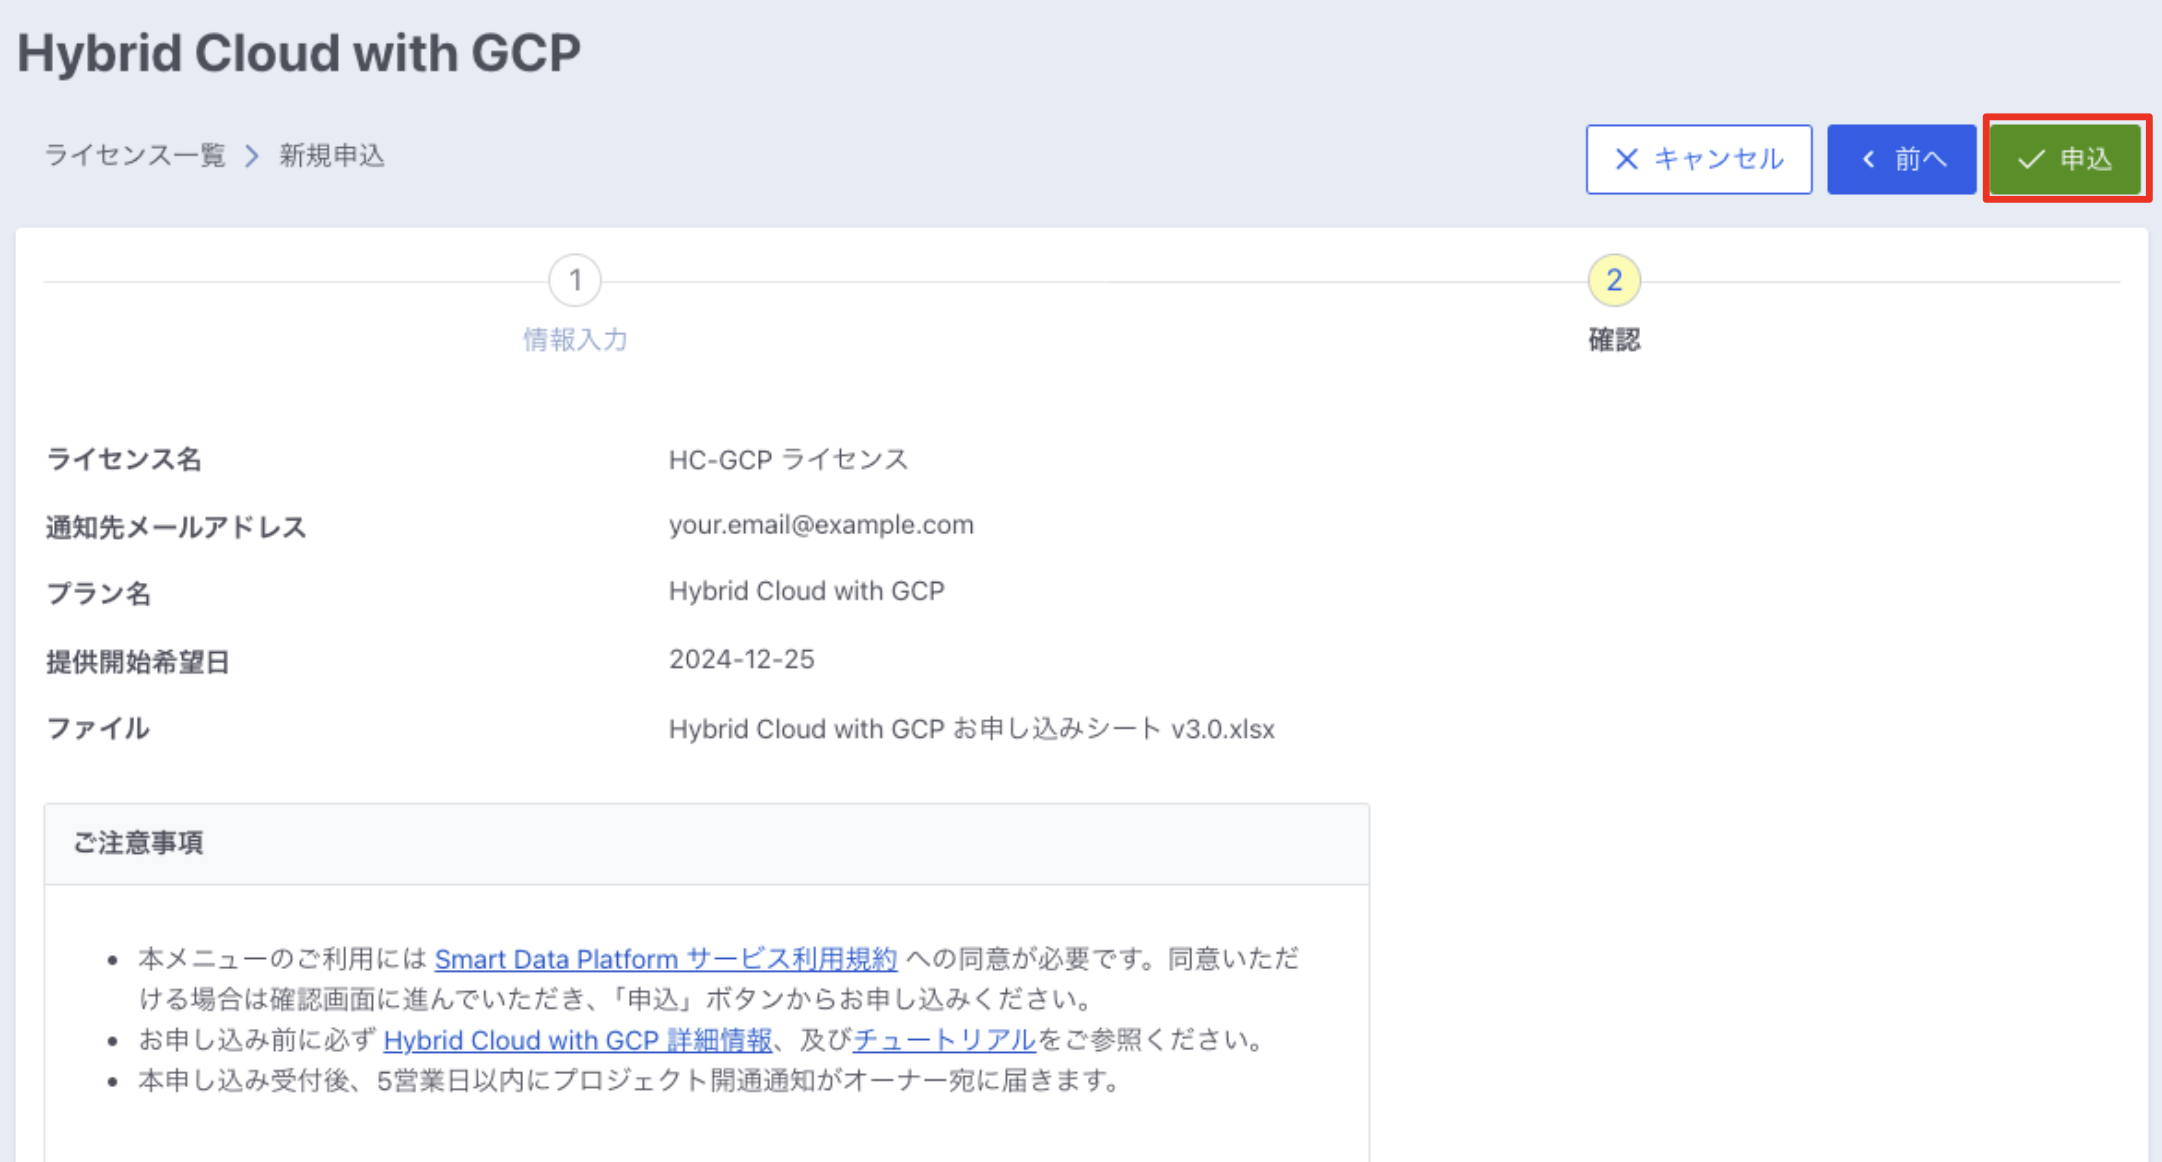The height and width of the screenshot is (1162, 2162).
Task: Click the Hybrid Cloud with GCP page title
Action: point(298,53)
